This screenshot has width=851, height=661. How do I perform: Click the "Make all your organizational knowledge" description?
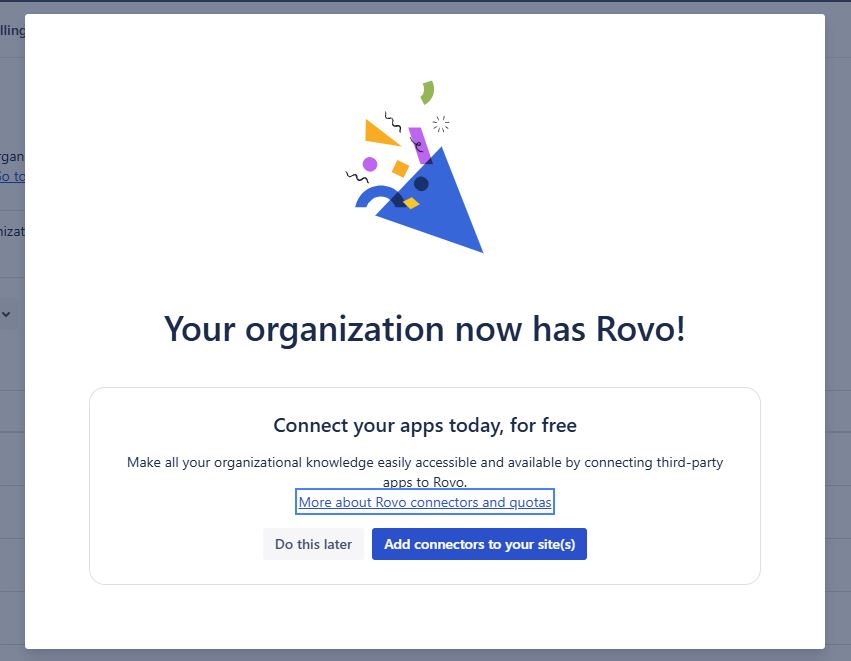click(425, 472)
